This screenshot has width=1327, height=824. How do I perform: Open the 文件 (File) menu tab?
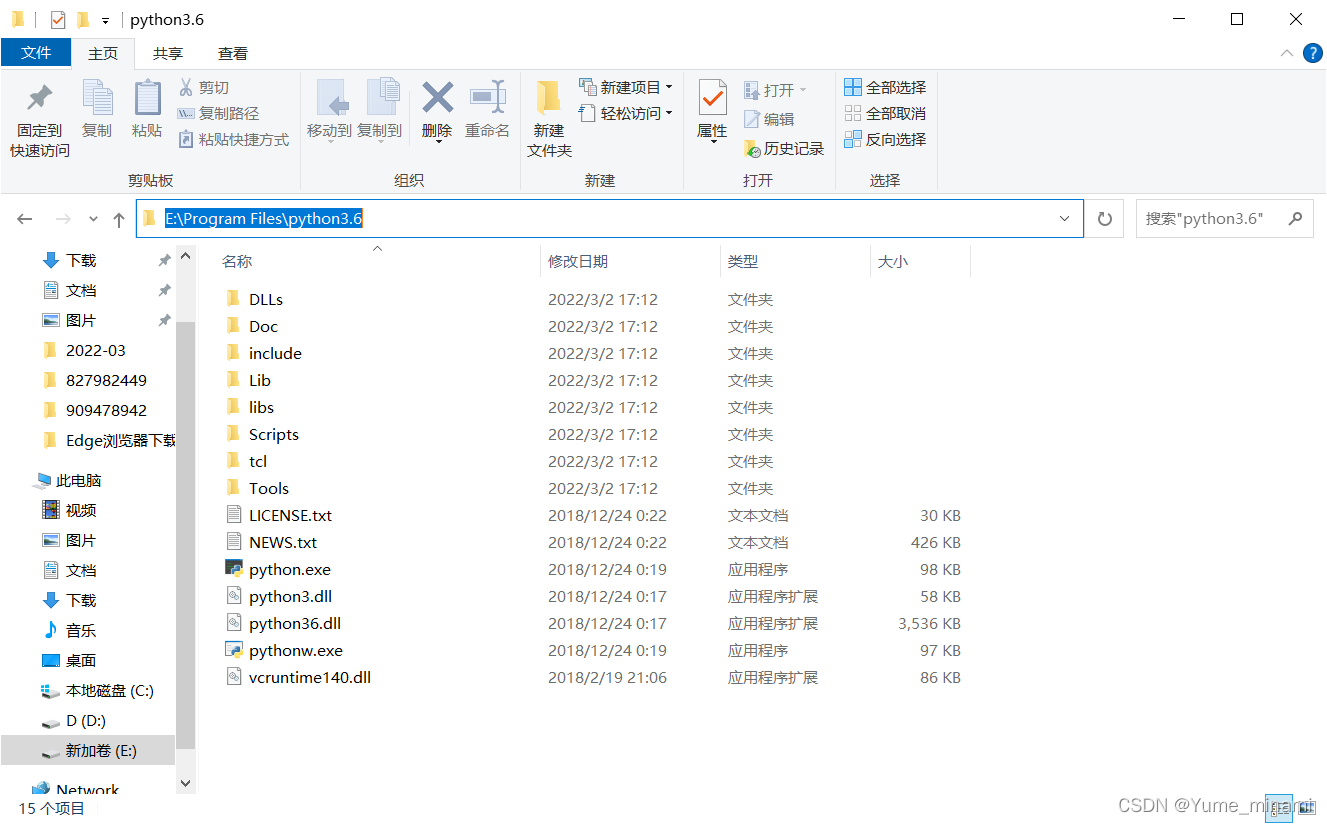click(x=36, y=53)
